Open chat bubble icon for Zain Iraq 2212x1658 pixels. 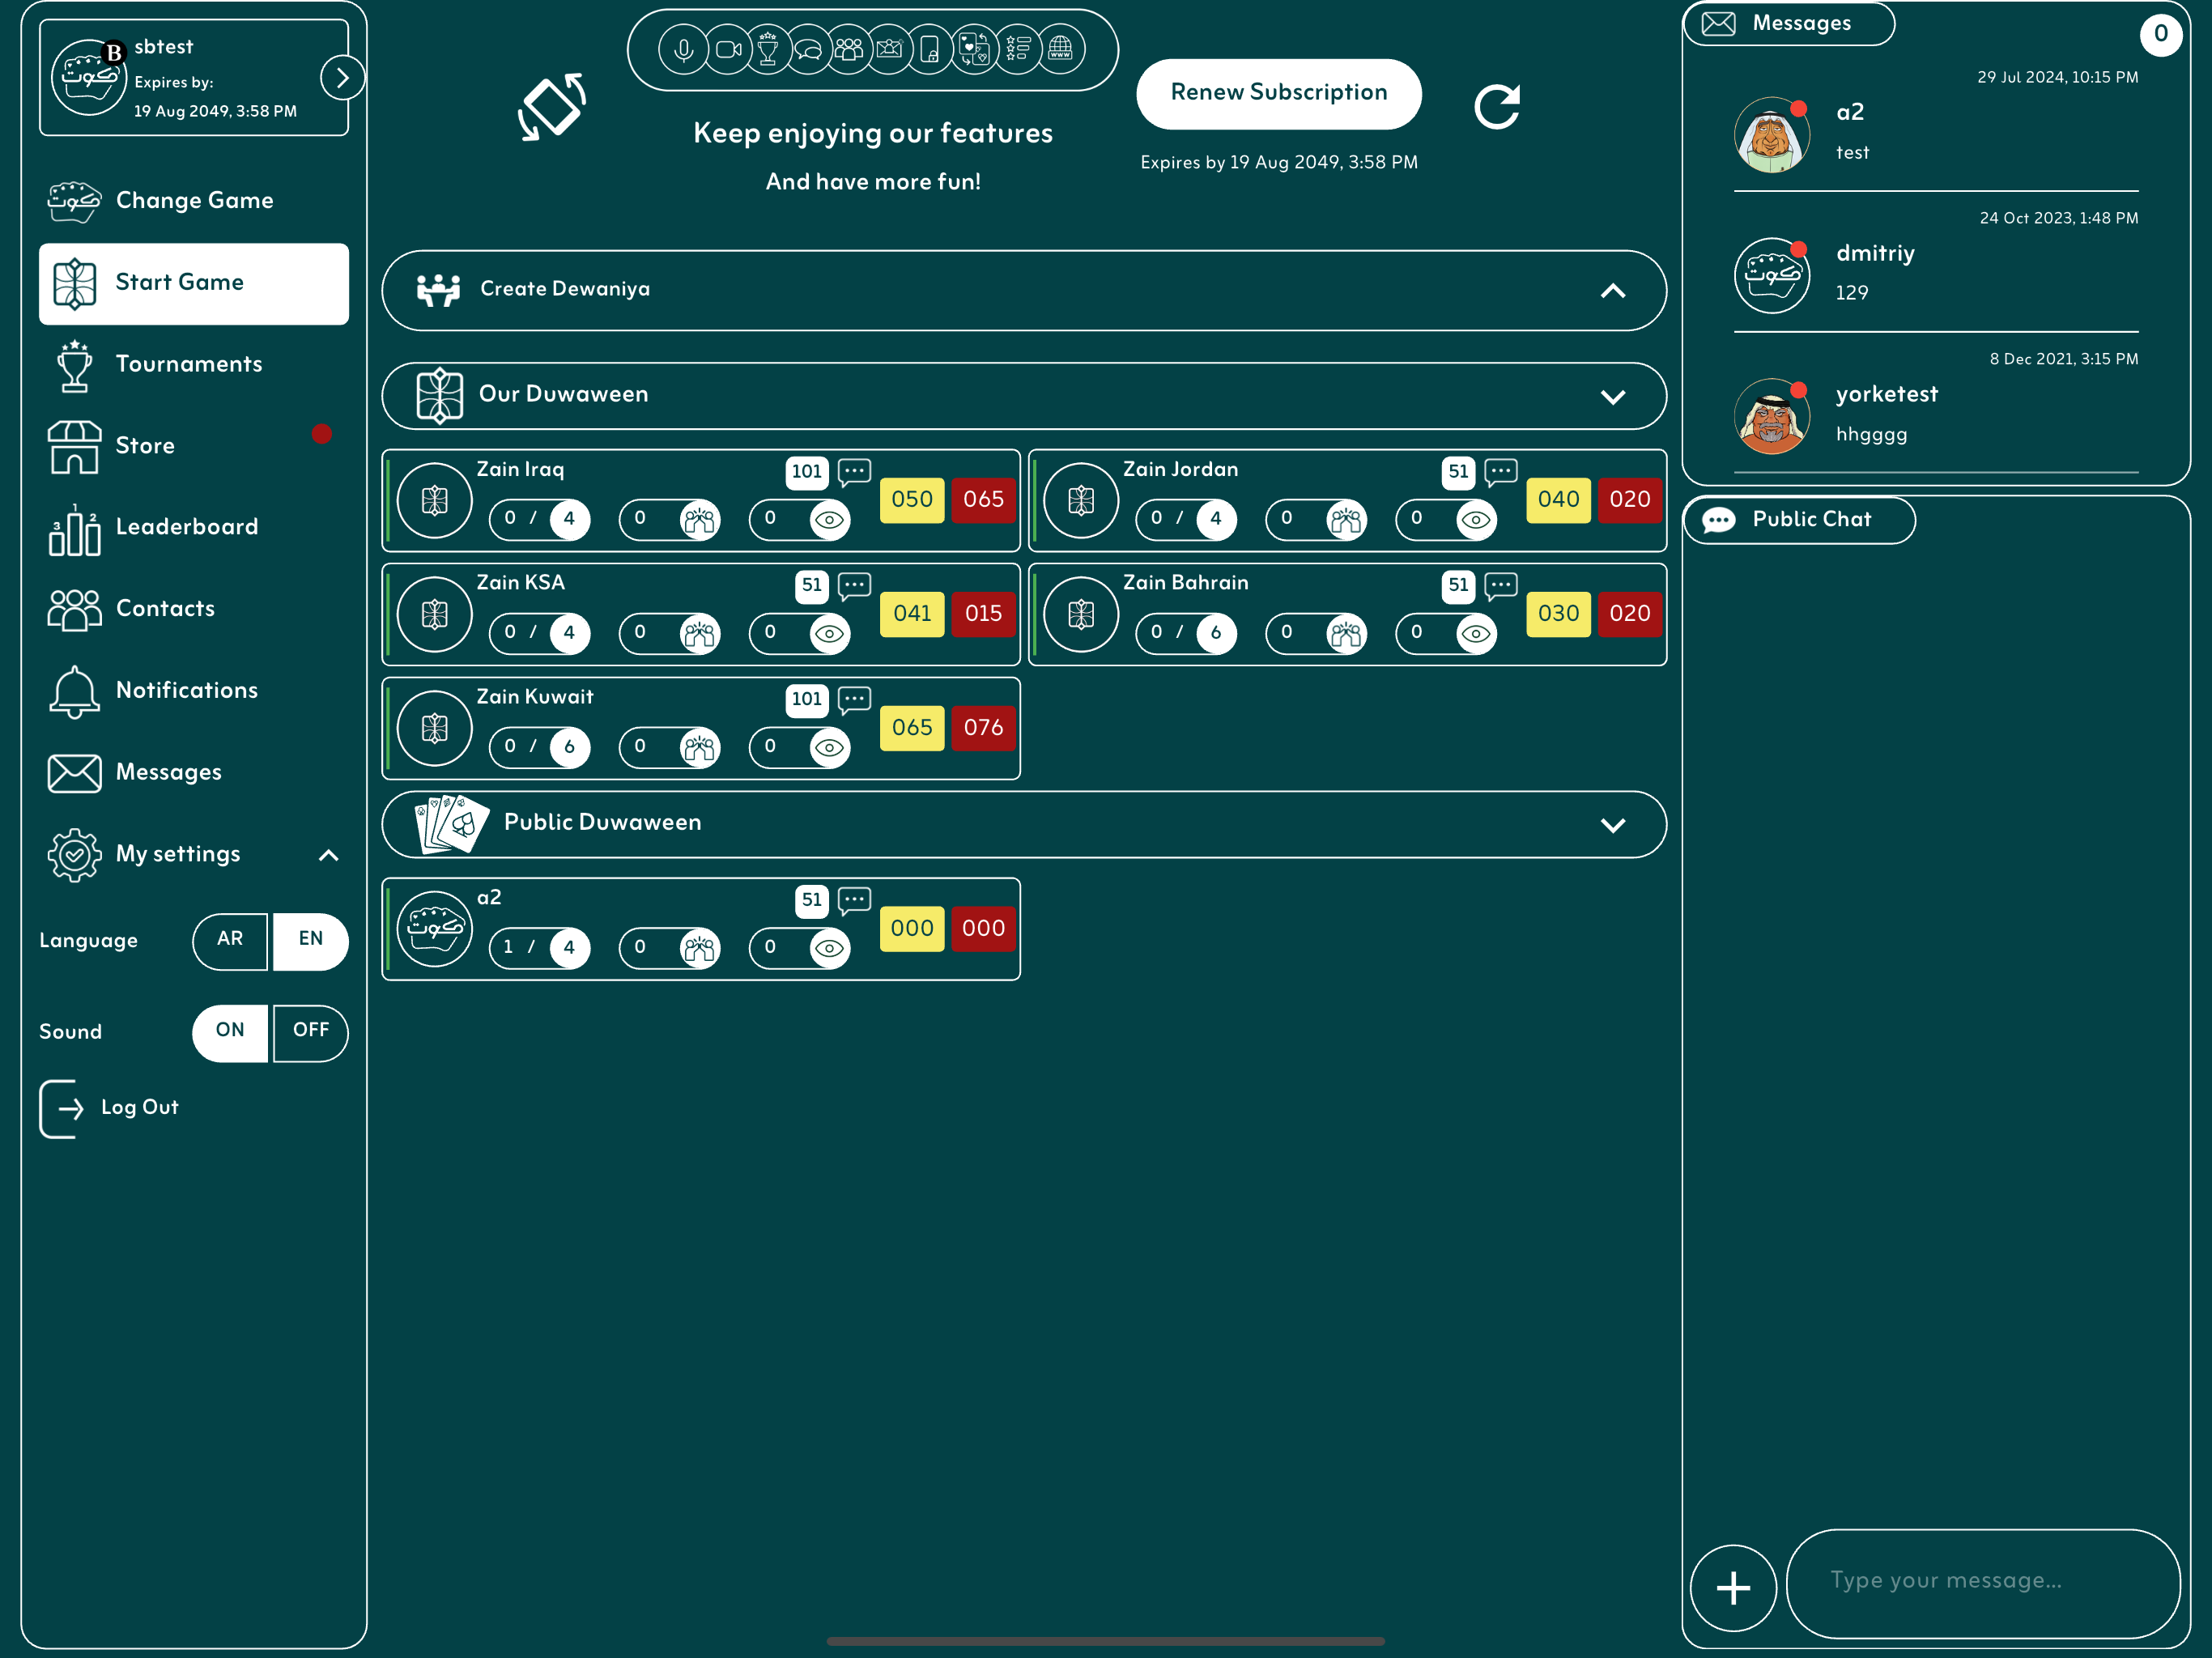854,471
